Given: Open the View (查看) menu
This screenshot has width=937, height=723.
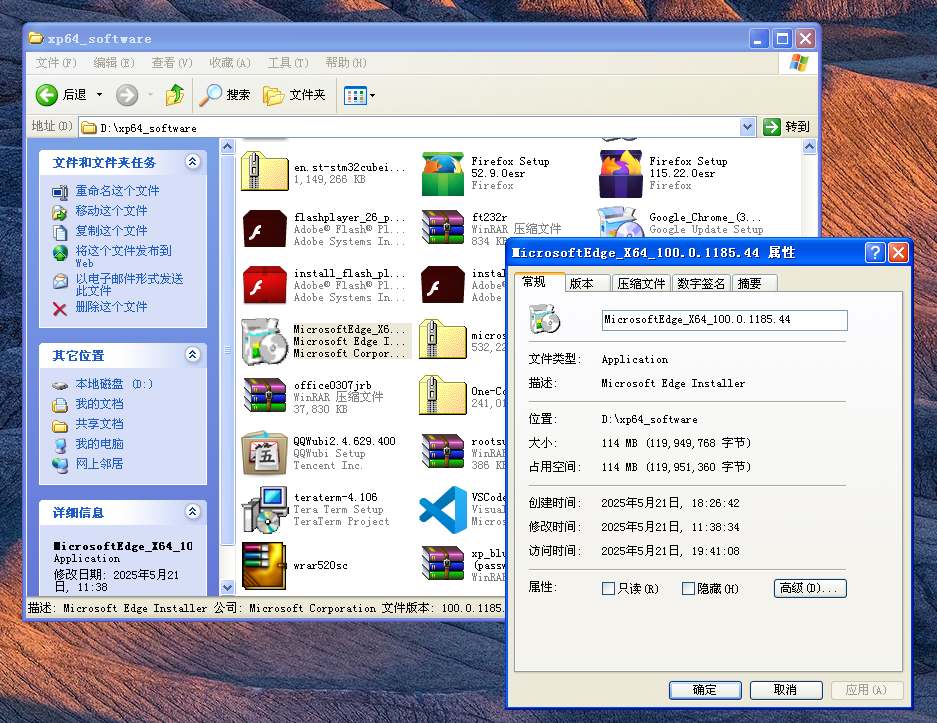Looking at the screenshot, I should pos(172,63).
